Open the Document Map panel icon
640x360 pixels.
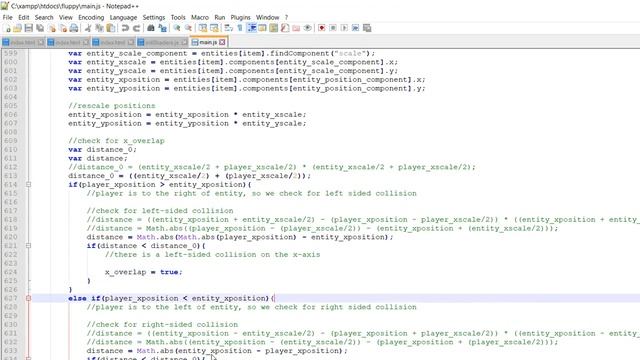[274, 28]
